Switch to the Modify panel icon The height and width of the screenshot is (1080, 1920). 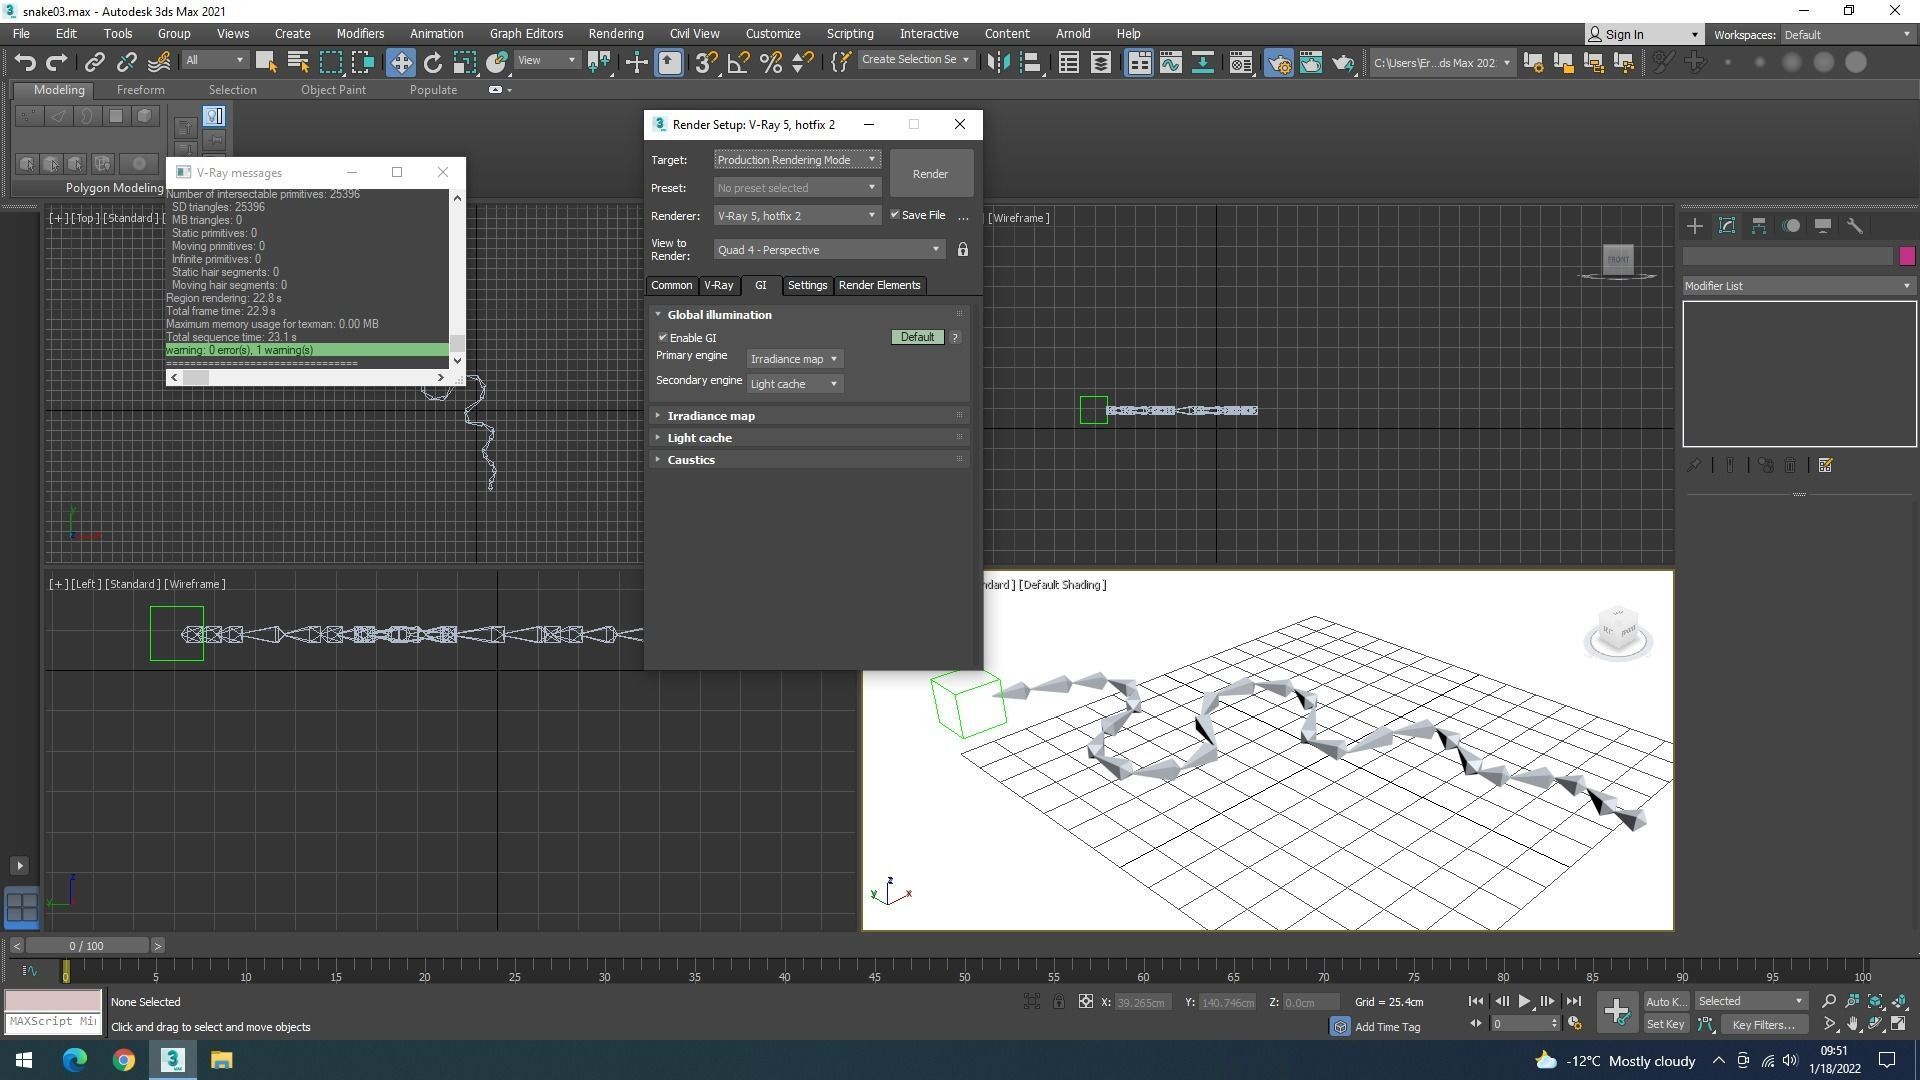(x=1727, y=226)
